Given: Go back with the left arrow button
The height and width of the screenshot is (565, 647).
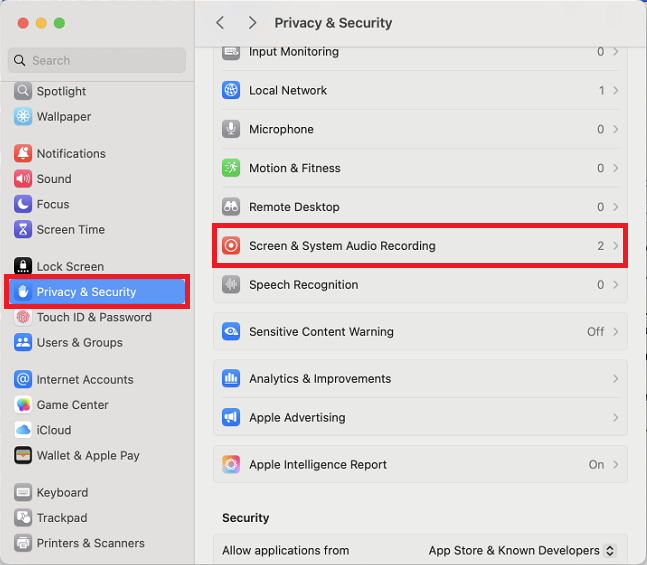Looking at the screenshot, I should tap(220, 23).
